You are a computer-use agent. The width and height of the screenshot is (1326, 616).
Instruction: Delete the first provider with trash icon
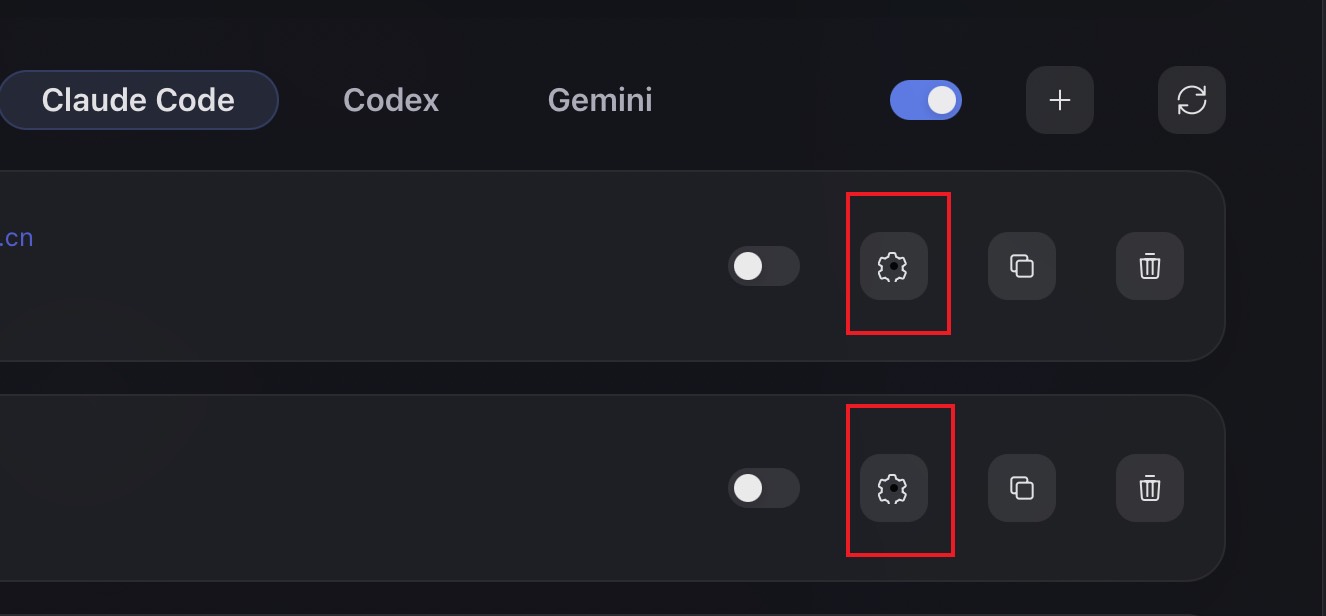[x=1149, y=266]
